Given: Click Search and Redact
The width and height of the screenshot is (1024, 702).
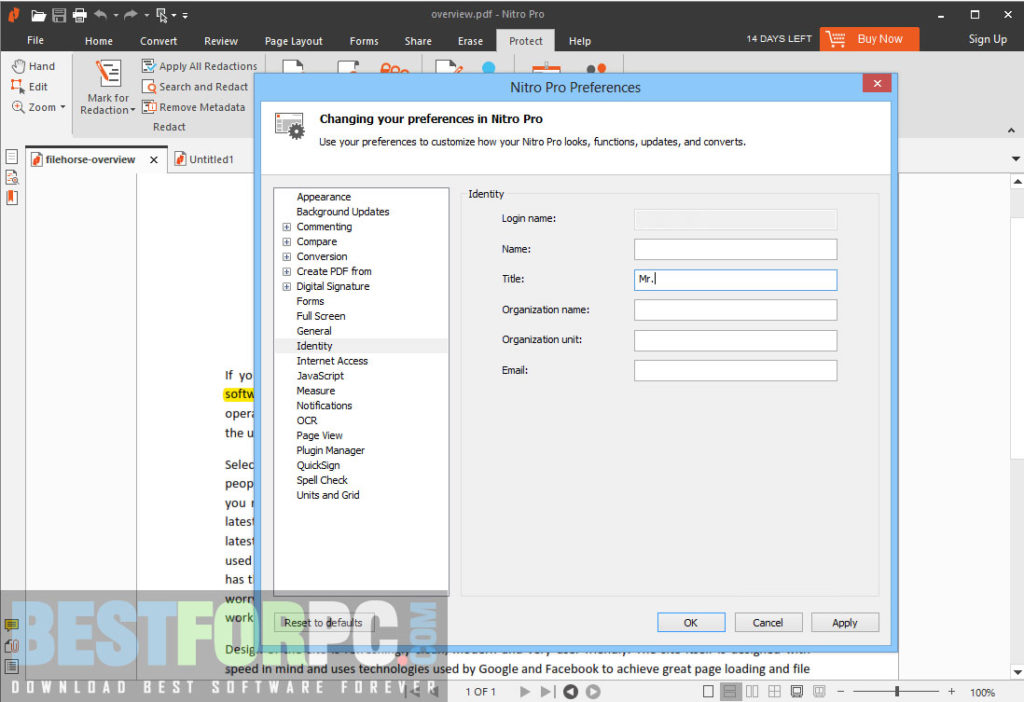Looking at the screenshot, I should point(195,86).
